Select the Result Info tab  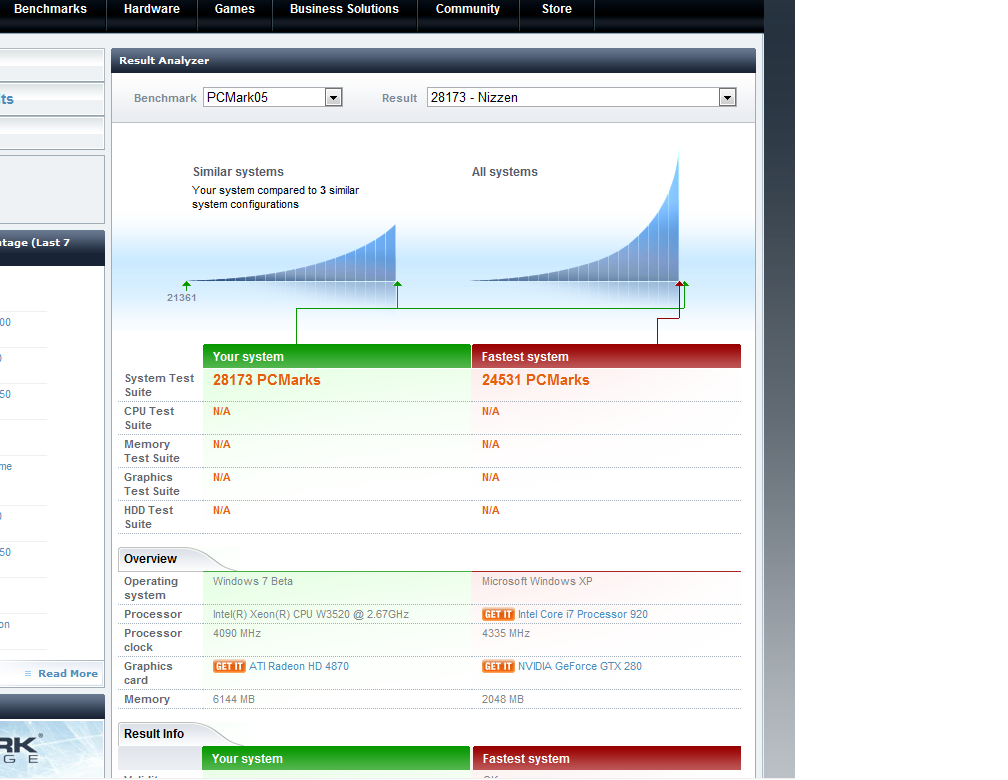click(x=154, y=734)
